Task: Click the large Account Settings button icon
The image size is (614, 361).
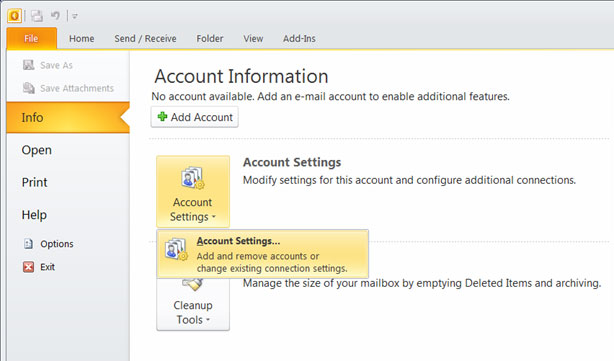Action: (x=193, y=178)
